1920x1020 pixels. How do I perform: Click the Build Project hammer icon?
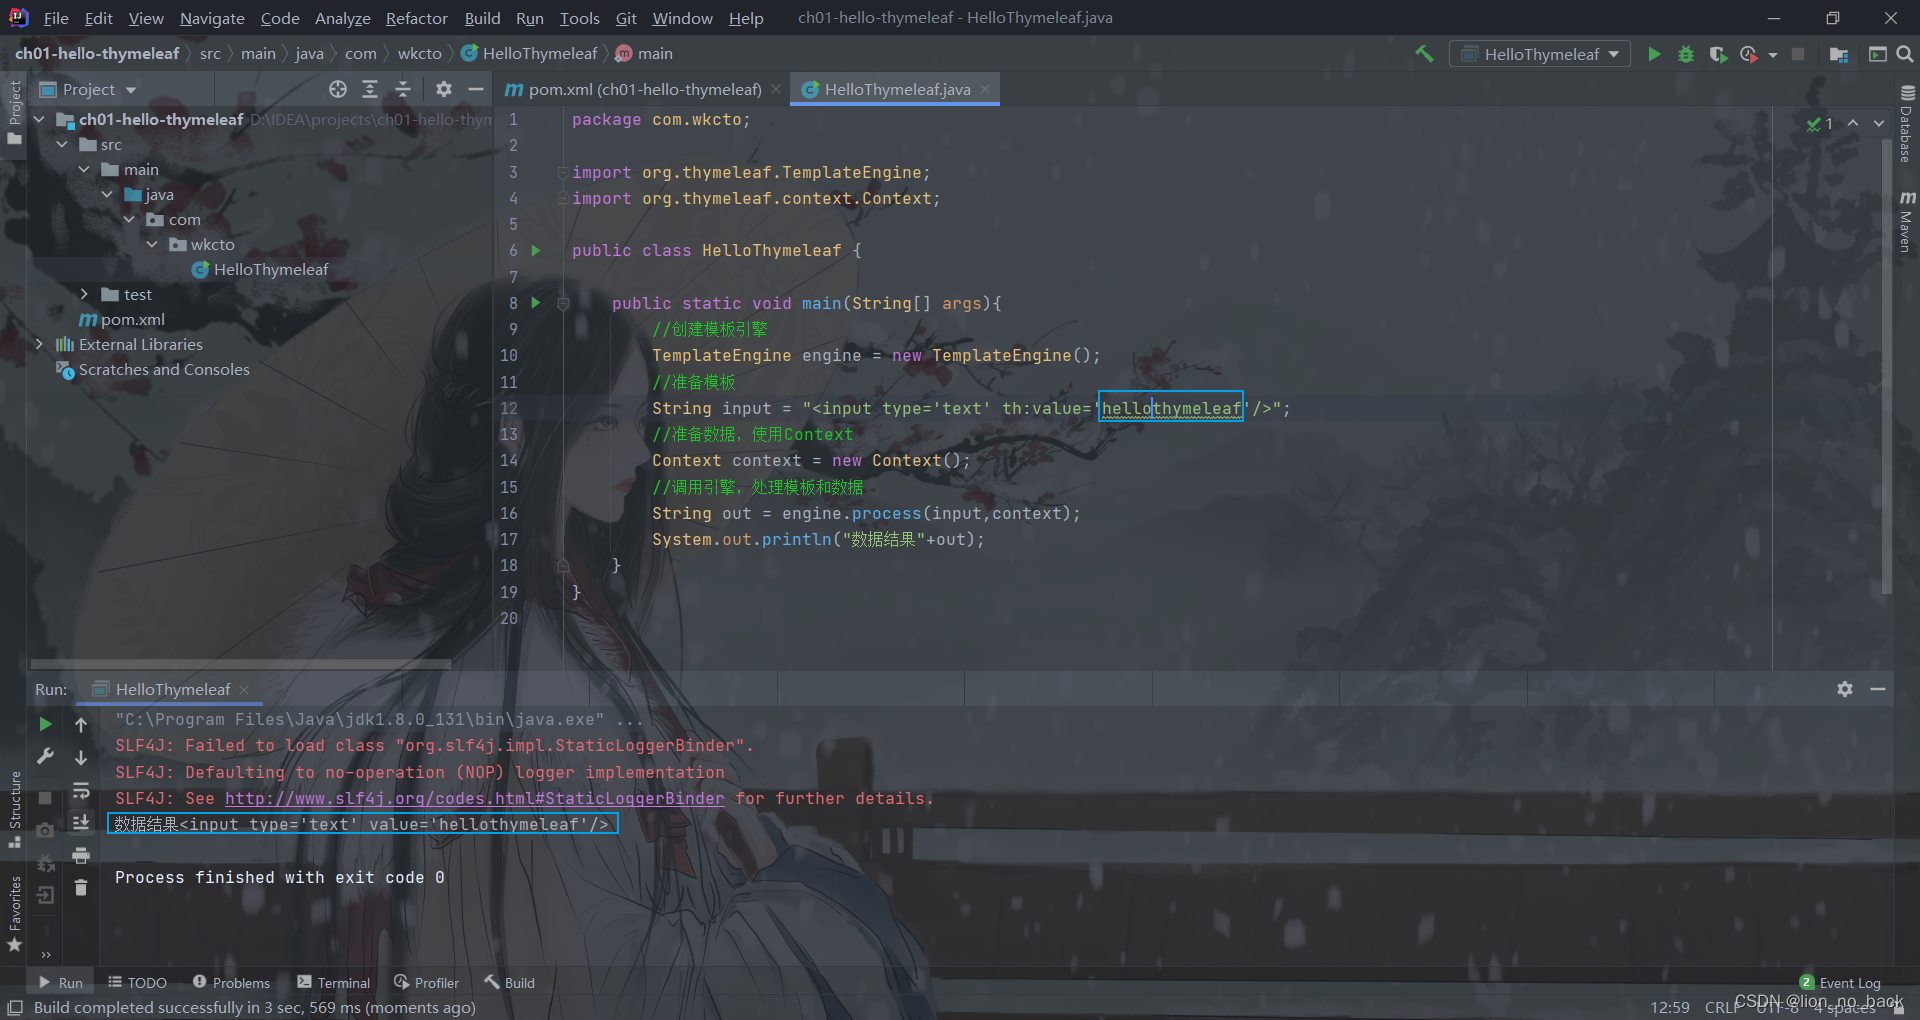tap(1424, 54)
